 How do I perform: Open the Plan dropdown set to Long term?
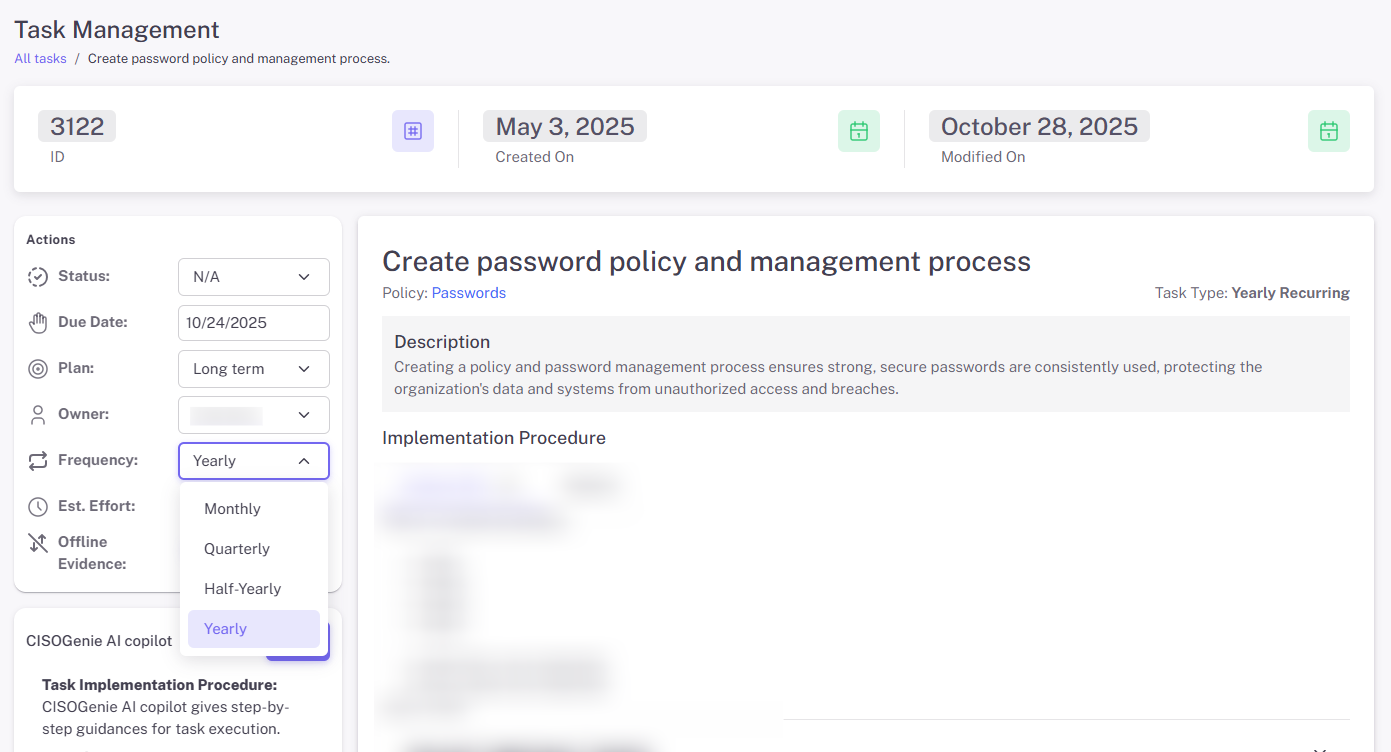tap(253, 369)
